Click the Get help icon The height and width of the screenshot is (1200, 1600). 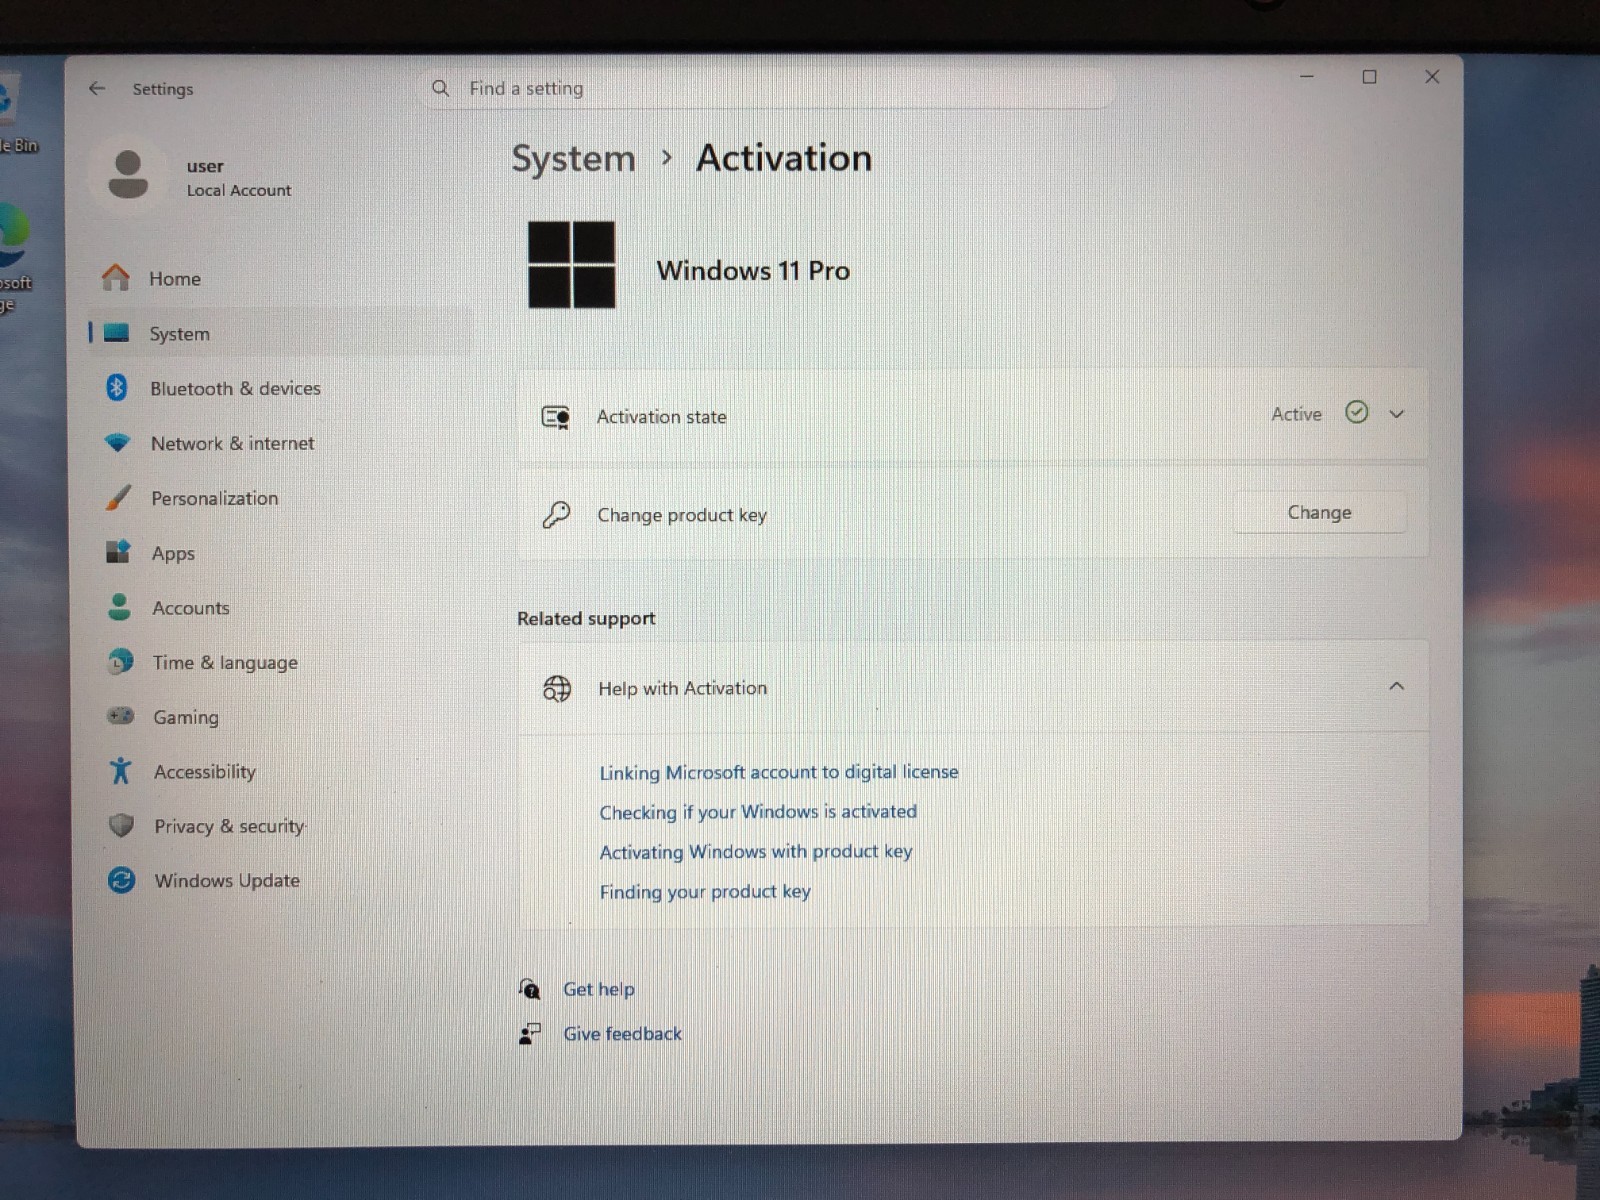point(530,989)
